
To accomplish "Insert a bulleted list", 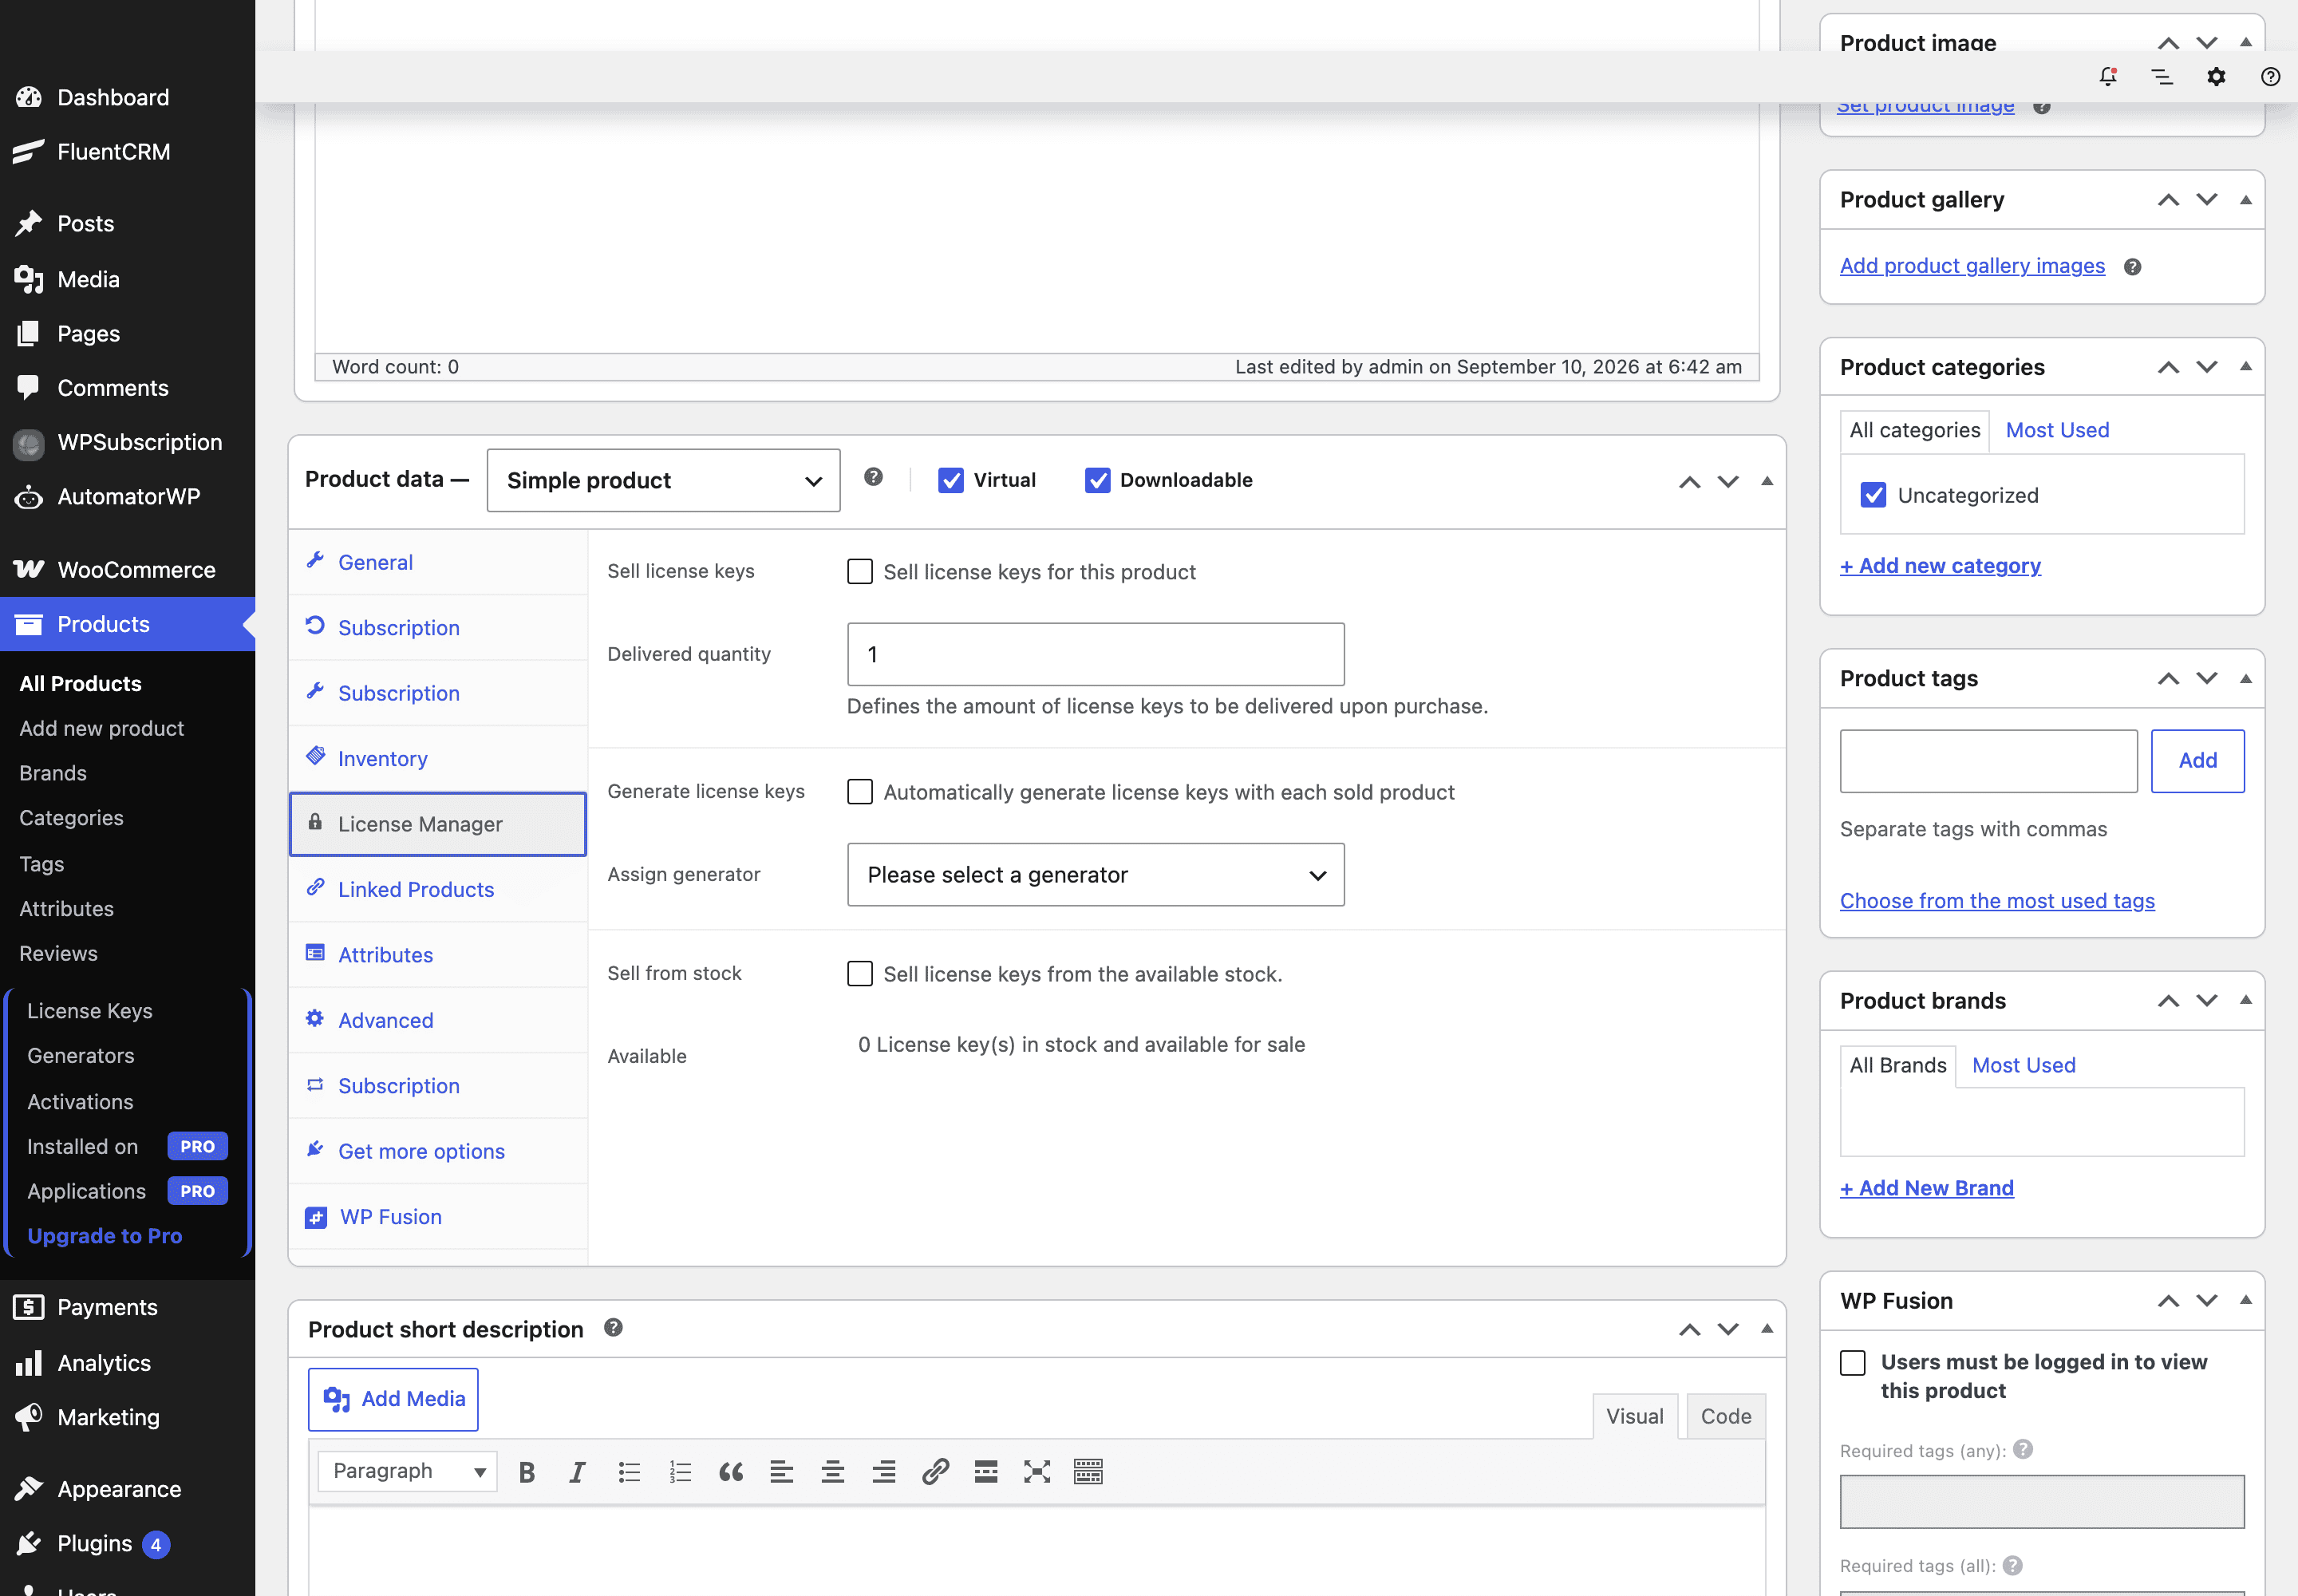I will pos(629,1471).
